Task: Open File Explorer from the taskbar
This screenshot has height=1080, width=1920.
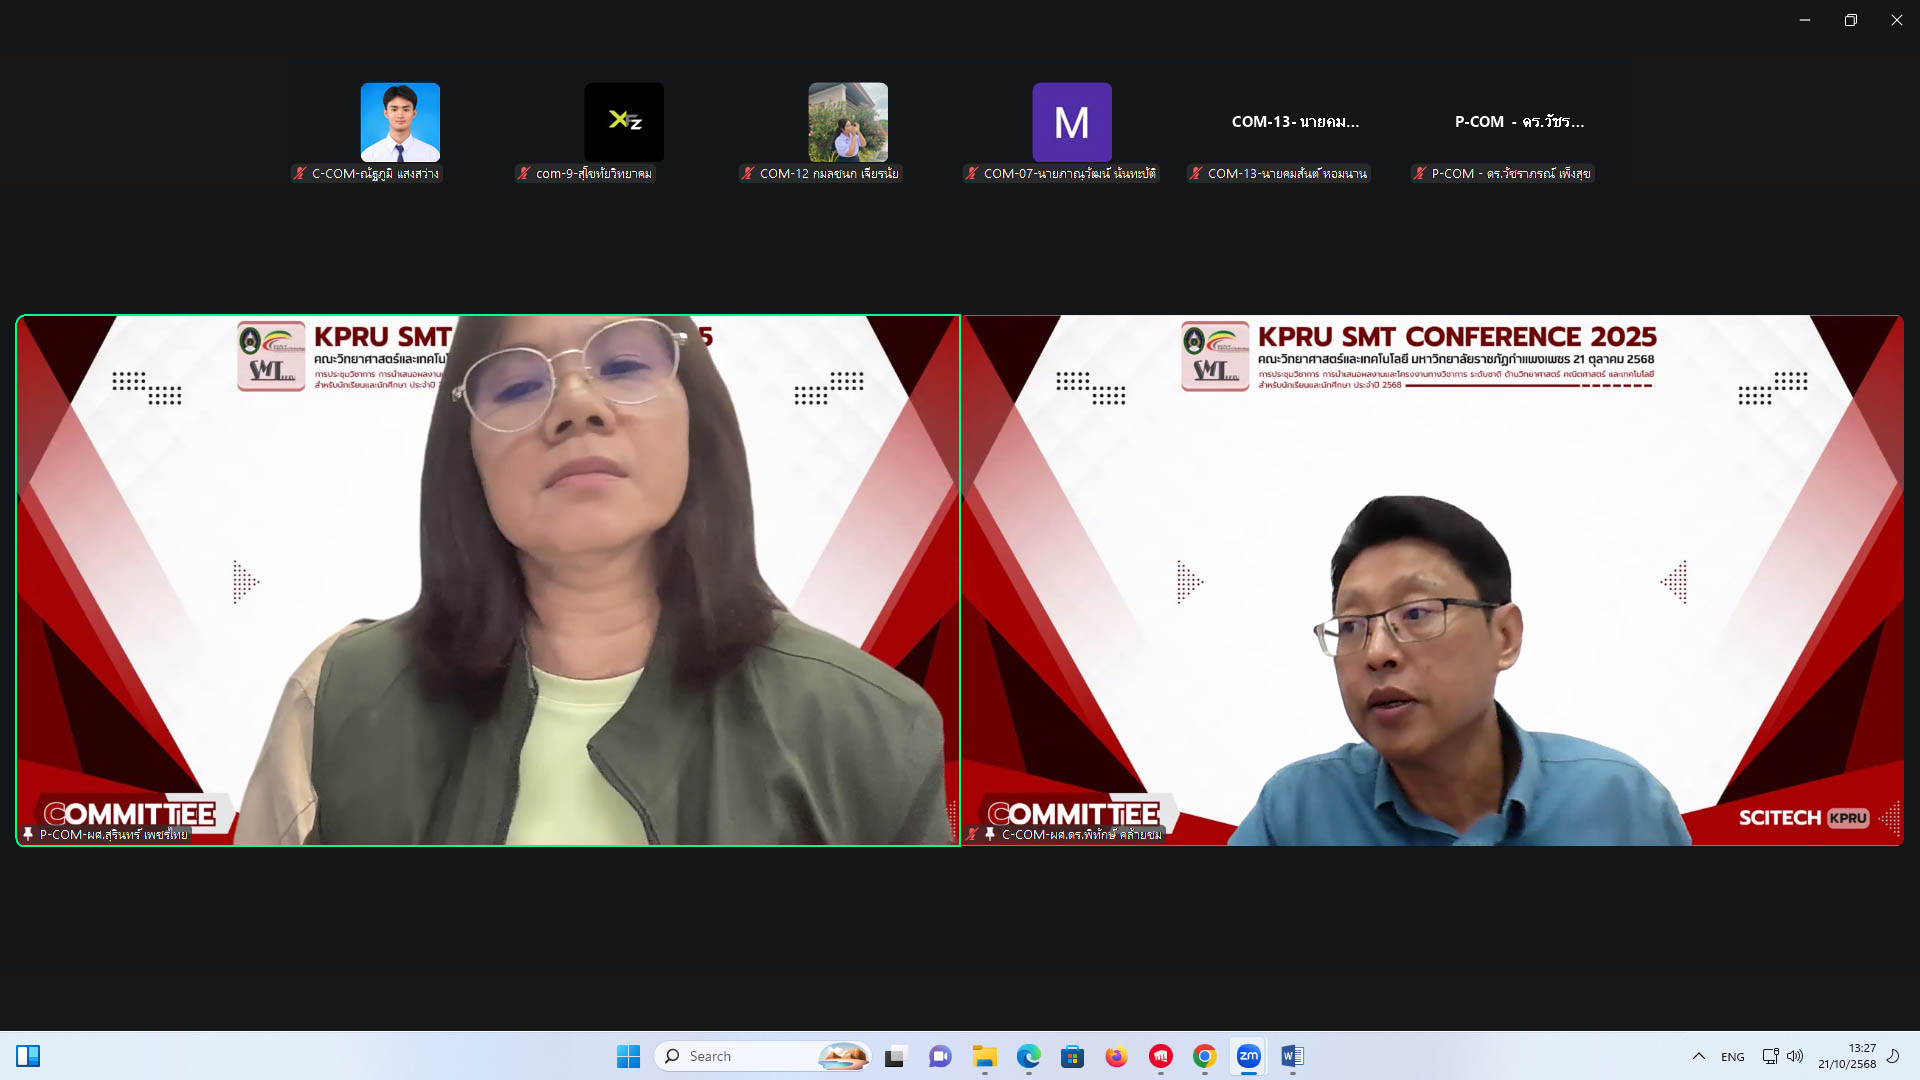Action: pyautogui.click(x=984, y=1056)
